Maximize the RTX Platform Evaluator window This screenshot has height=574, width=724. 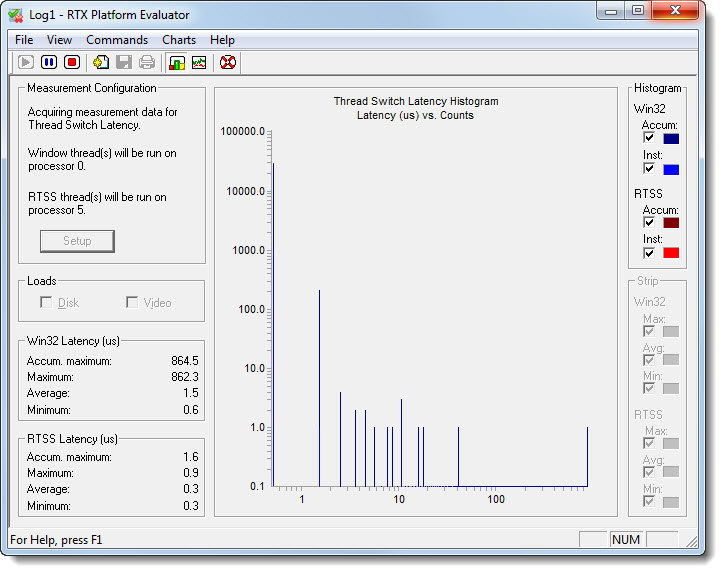coord(638,11)
